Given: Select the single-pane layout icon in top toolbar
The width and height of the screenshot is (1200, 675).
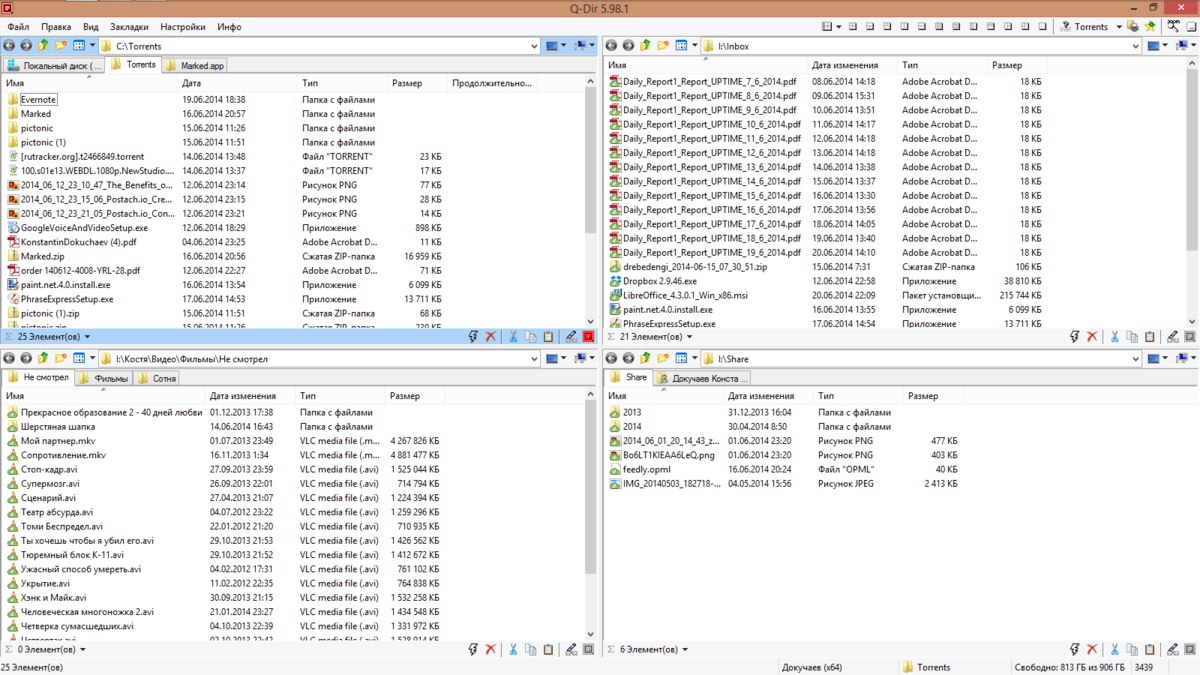Looking at the screenshot, I should click(1043, 26).
